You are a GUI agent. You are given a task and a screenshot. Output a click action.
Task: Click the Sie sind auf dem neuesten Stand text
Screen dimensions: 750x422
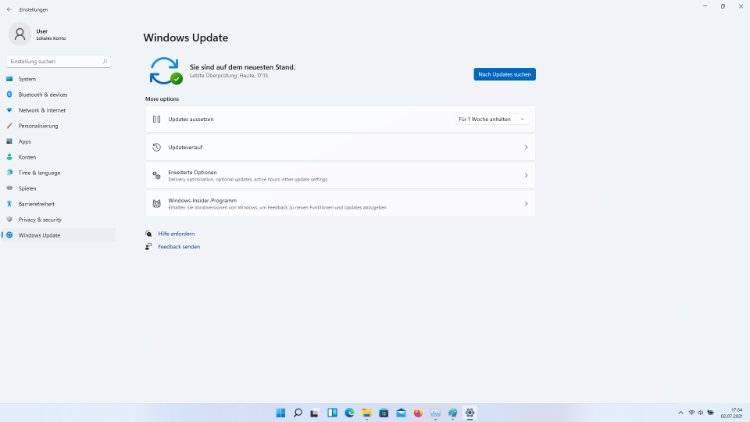[243, 67]
